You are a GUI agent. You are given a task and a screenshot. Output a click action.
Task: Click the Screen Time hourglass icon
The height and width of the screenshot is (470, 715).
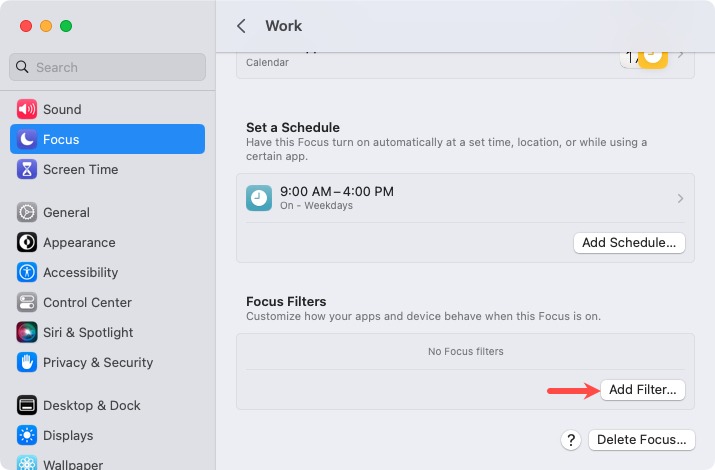[27, 169]
